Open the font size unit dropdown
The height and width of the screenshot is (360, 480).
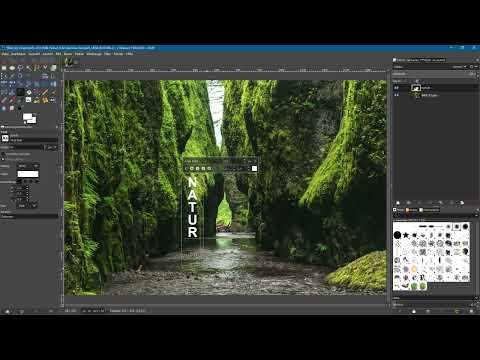click(51, 147)
